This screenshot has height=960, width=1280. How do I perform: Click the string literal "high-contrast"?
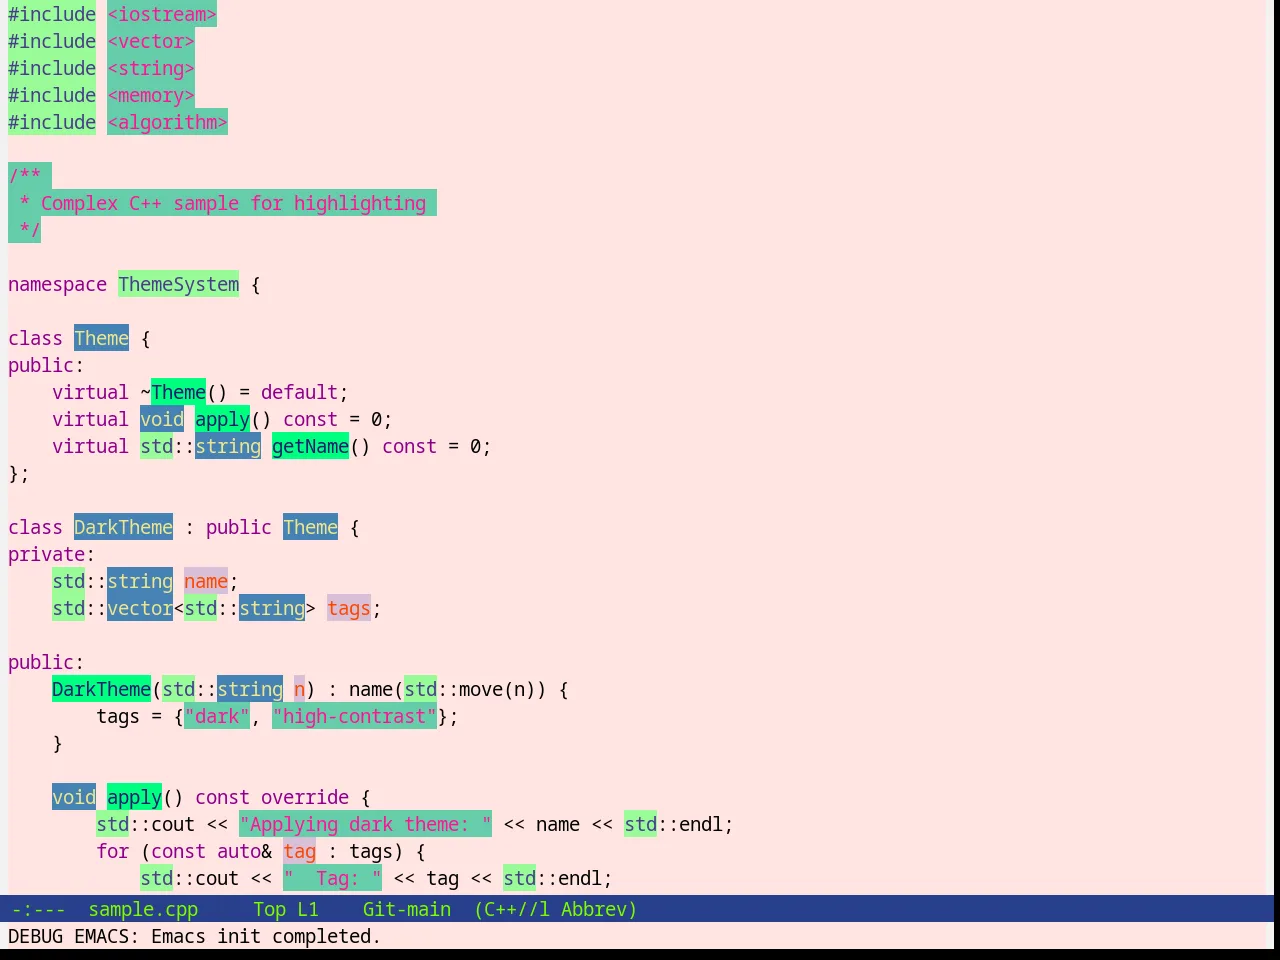point(354,716)
